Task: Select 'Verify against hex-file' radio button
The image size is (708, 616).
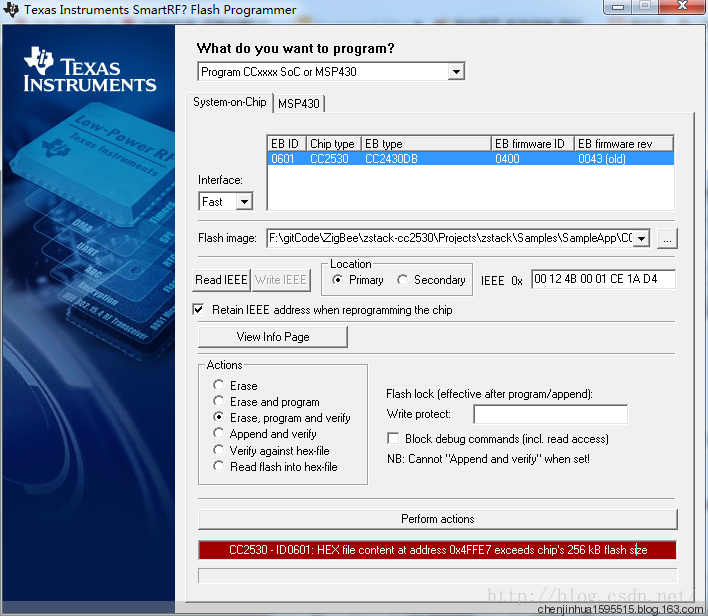Action: [219, 450]
